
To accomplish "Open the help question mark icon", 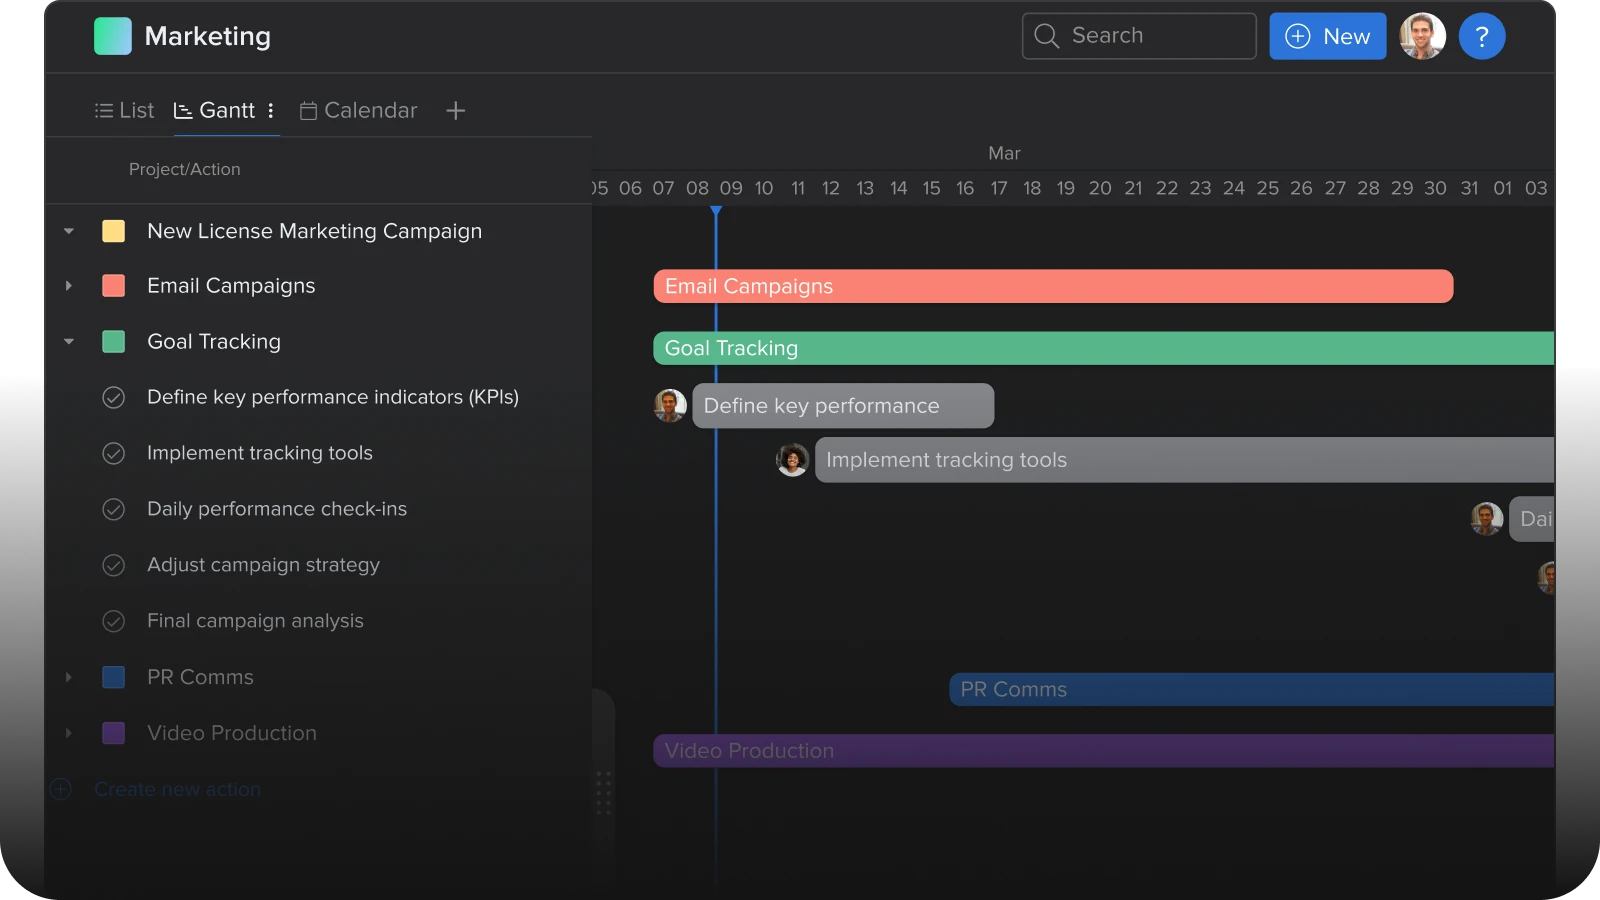I will coord(1481,37).
